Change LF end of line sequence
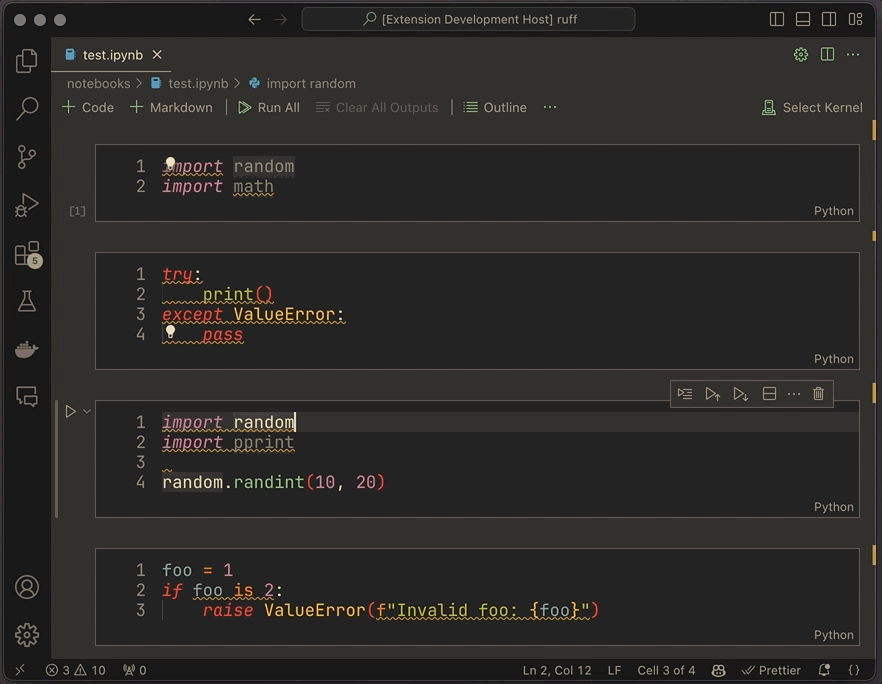The width and height of the screenshot is (882, 684). (614, 670)
